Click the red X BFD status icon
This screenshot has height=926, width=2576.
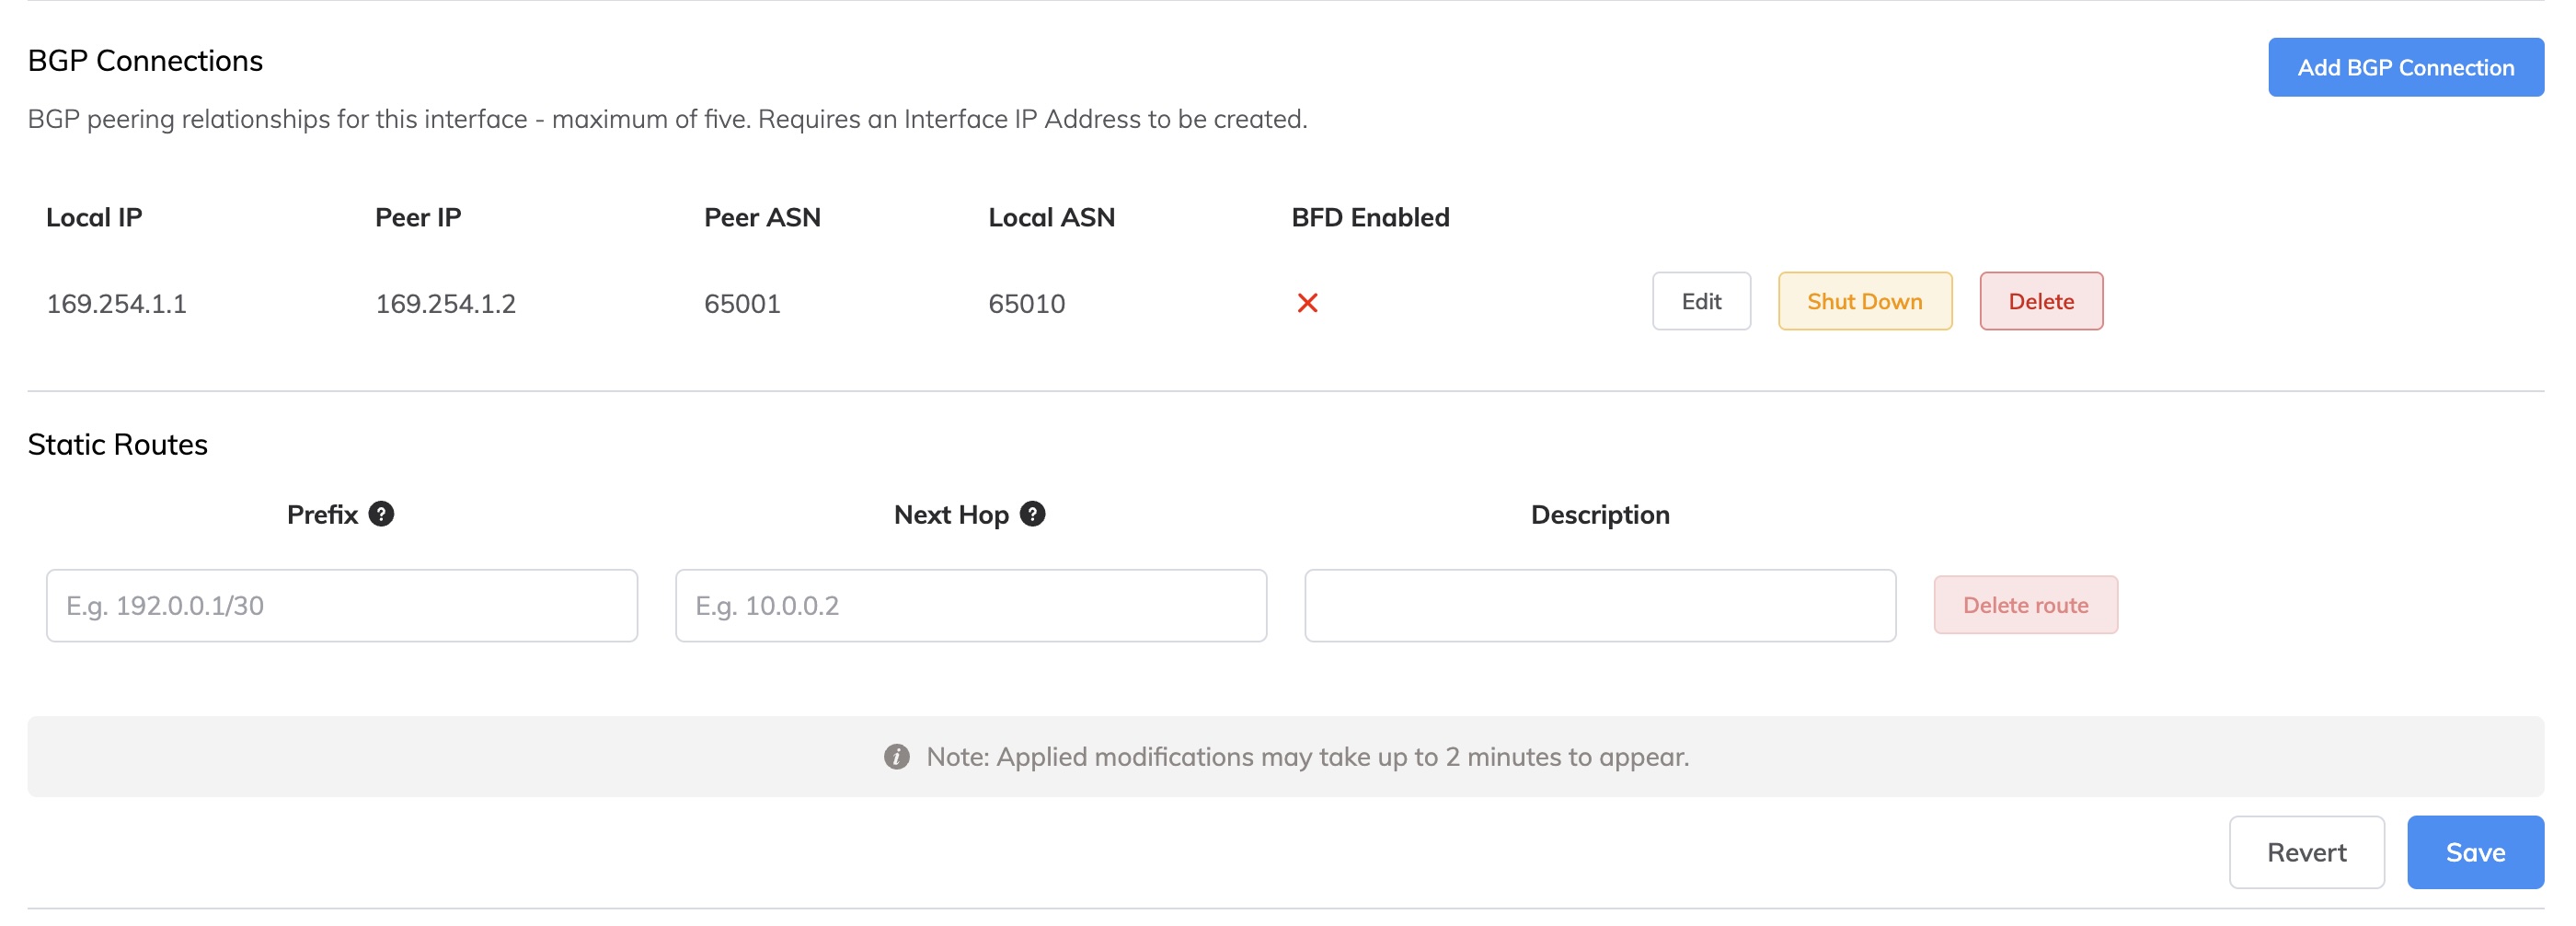coord(1307,303)
